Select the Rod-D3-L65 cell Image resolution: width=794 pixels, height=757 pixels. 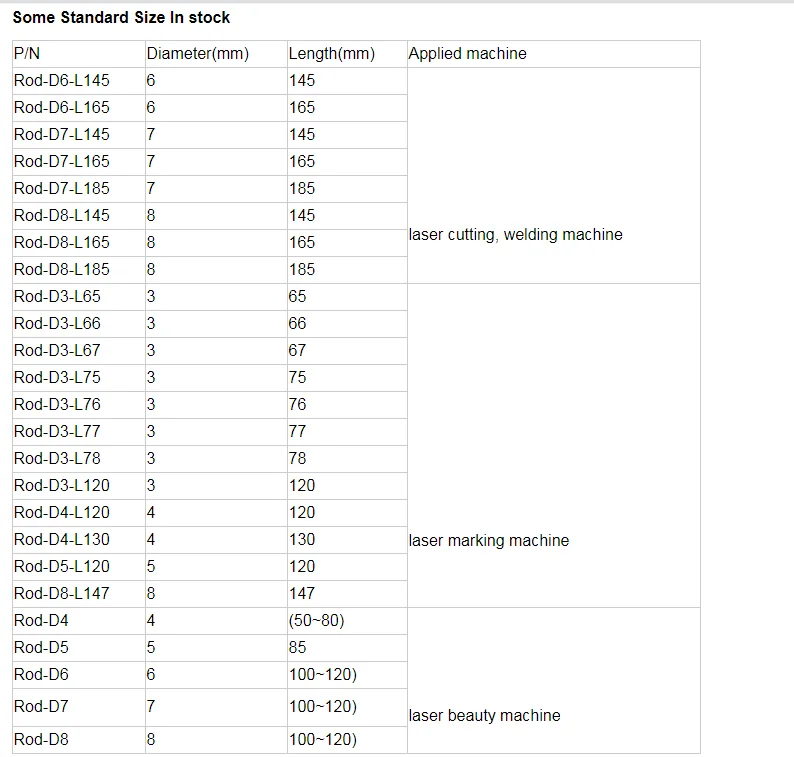click(57, 297)
